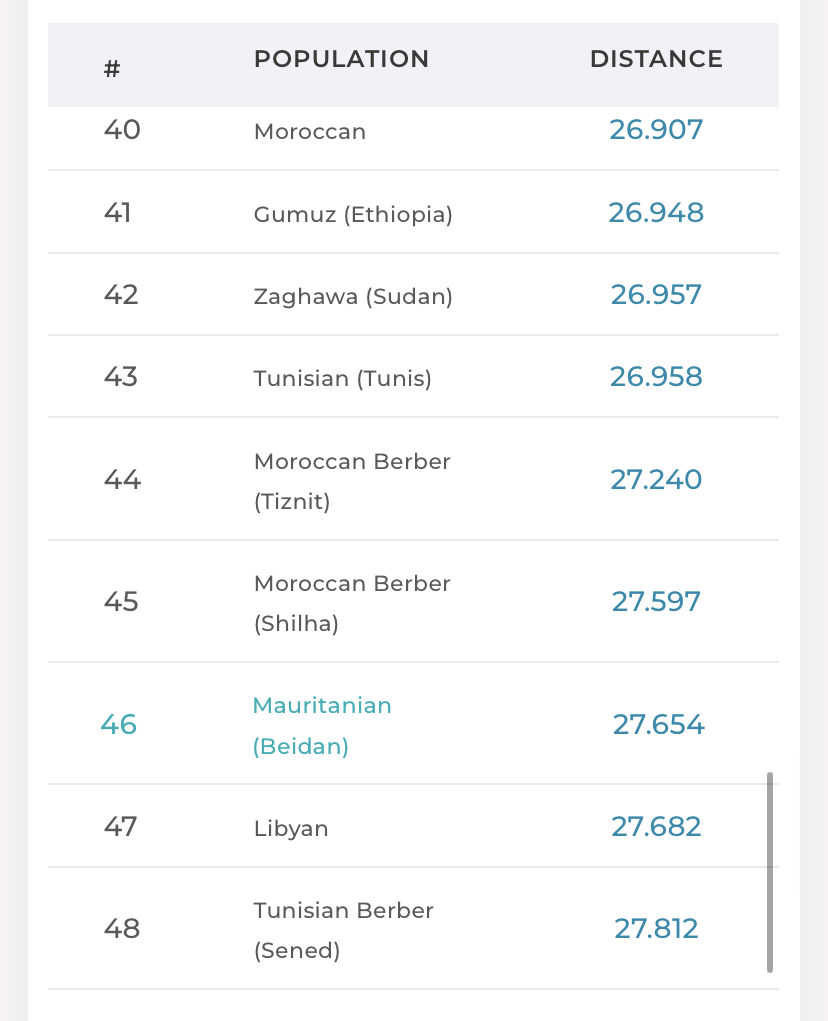Click the DISTANCE column header
The image size is (828, 1021).
(656, 59)
